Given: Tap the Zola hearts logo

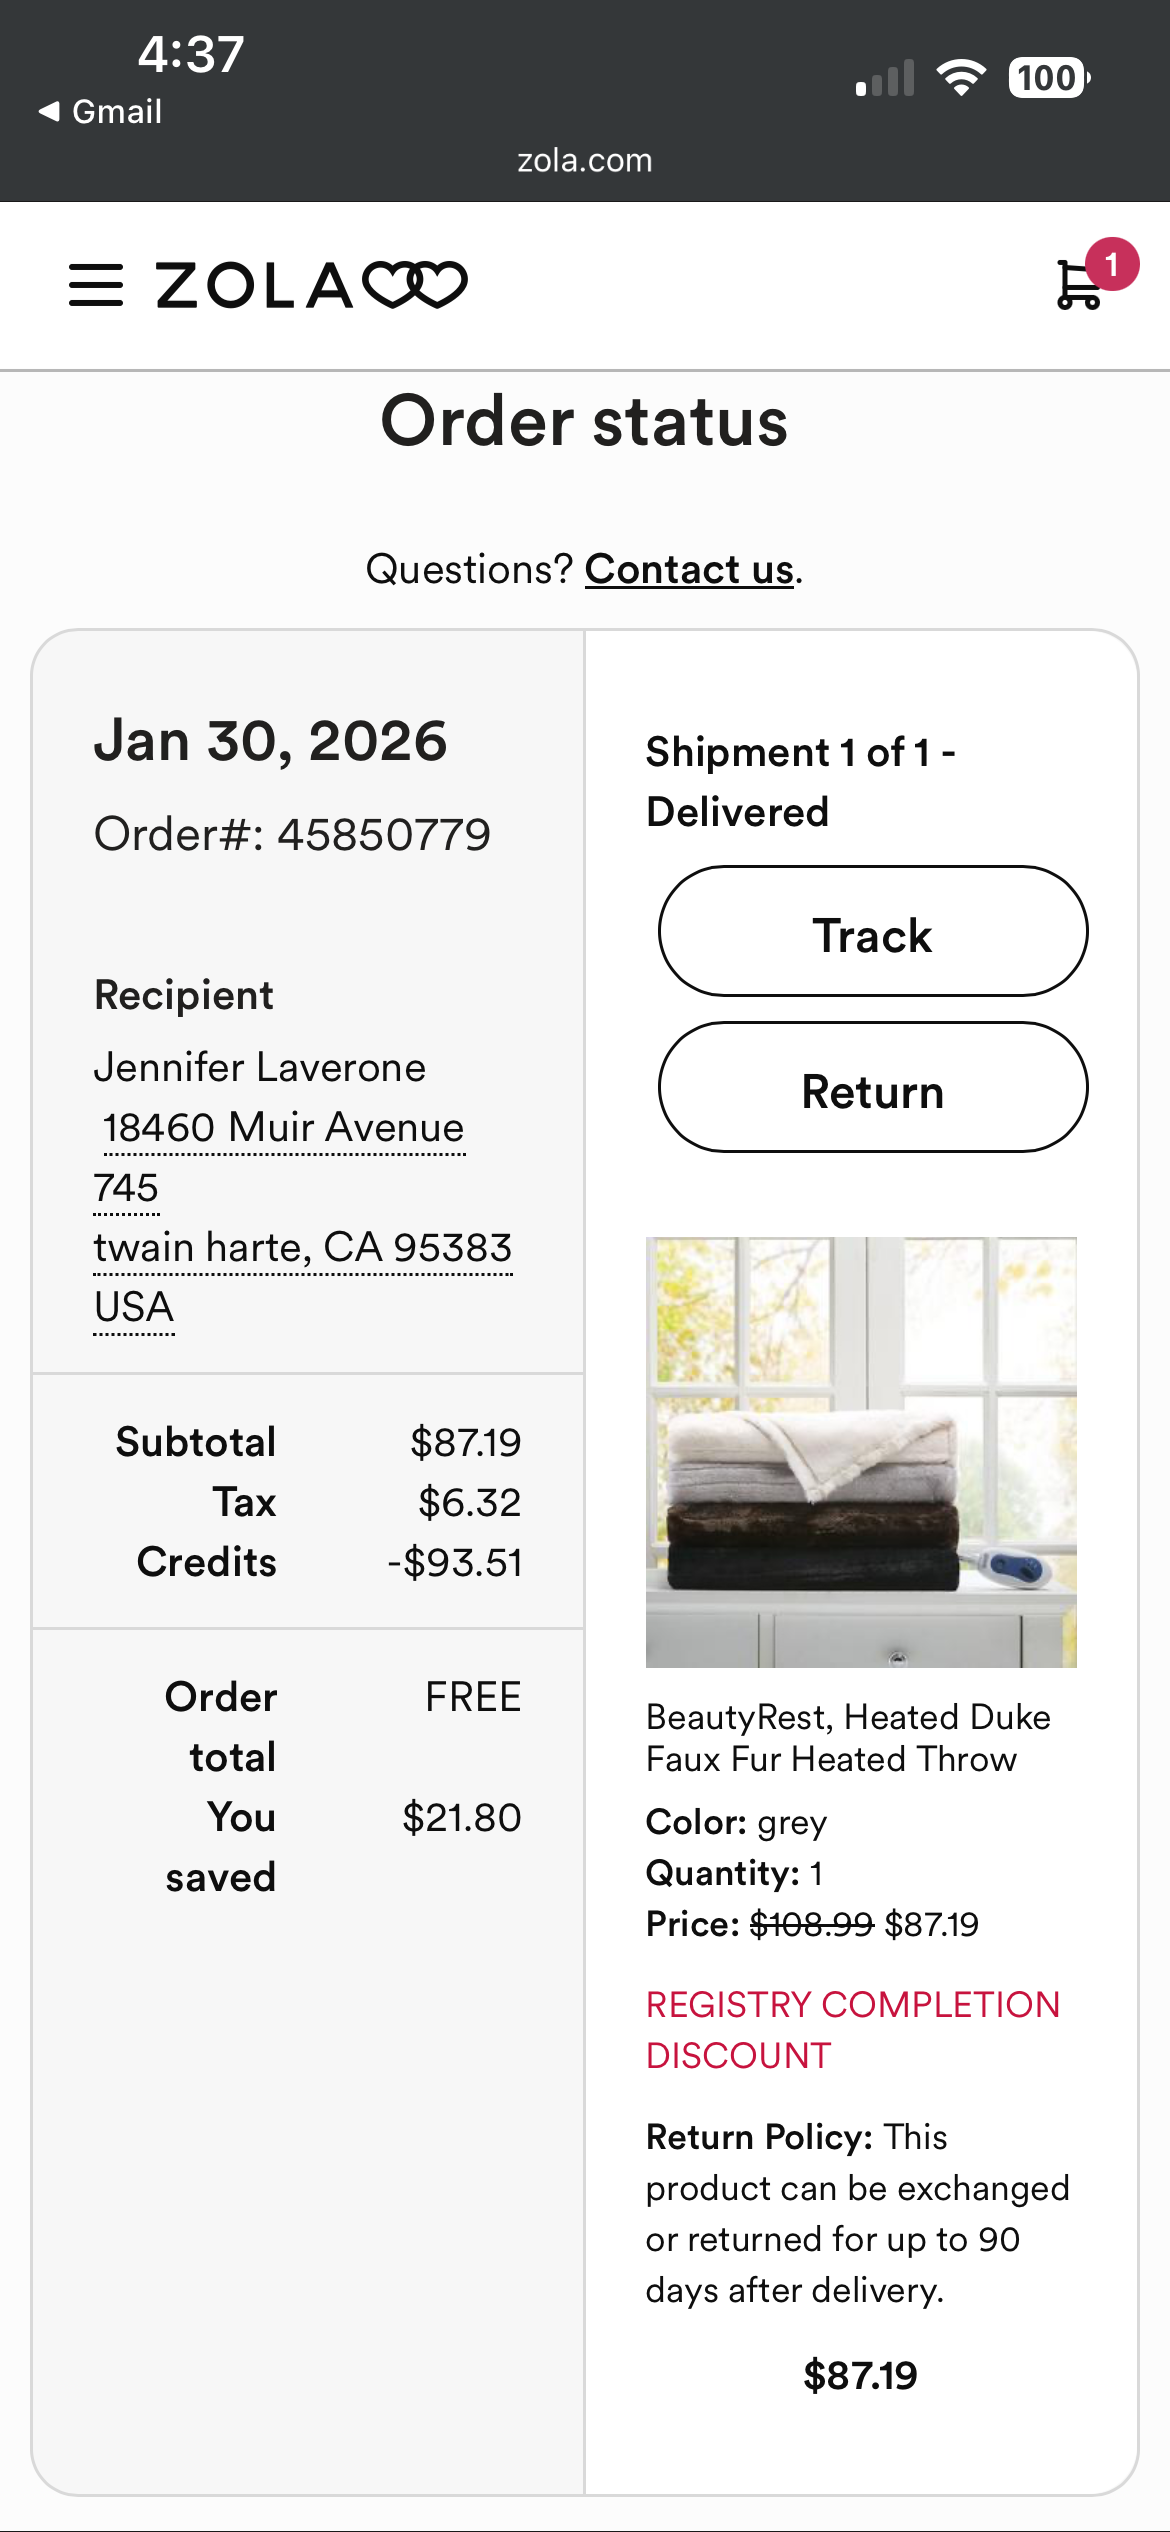Looking at the screenshot, I should point(311,285).
